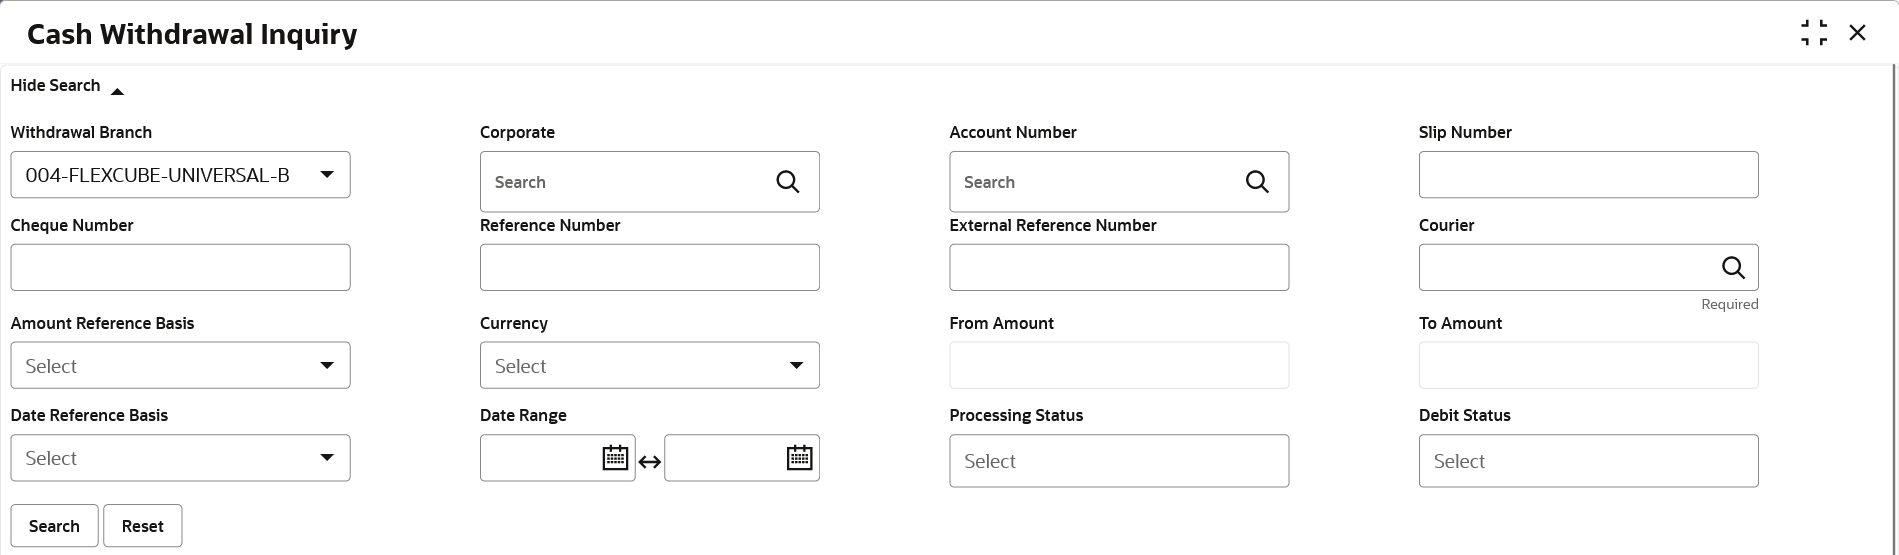Open the Debit Status select box

point(1587,461)
